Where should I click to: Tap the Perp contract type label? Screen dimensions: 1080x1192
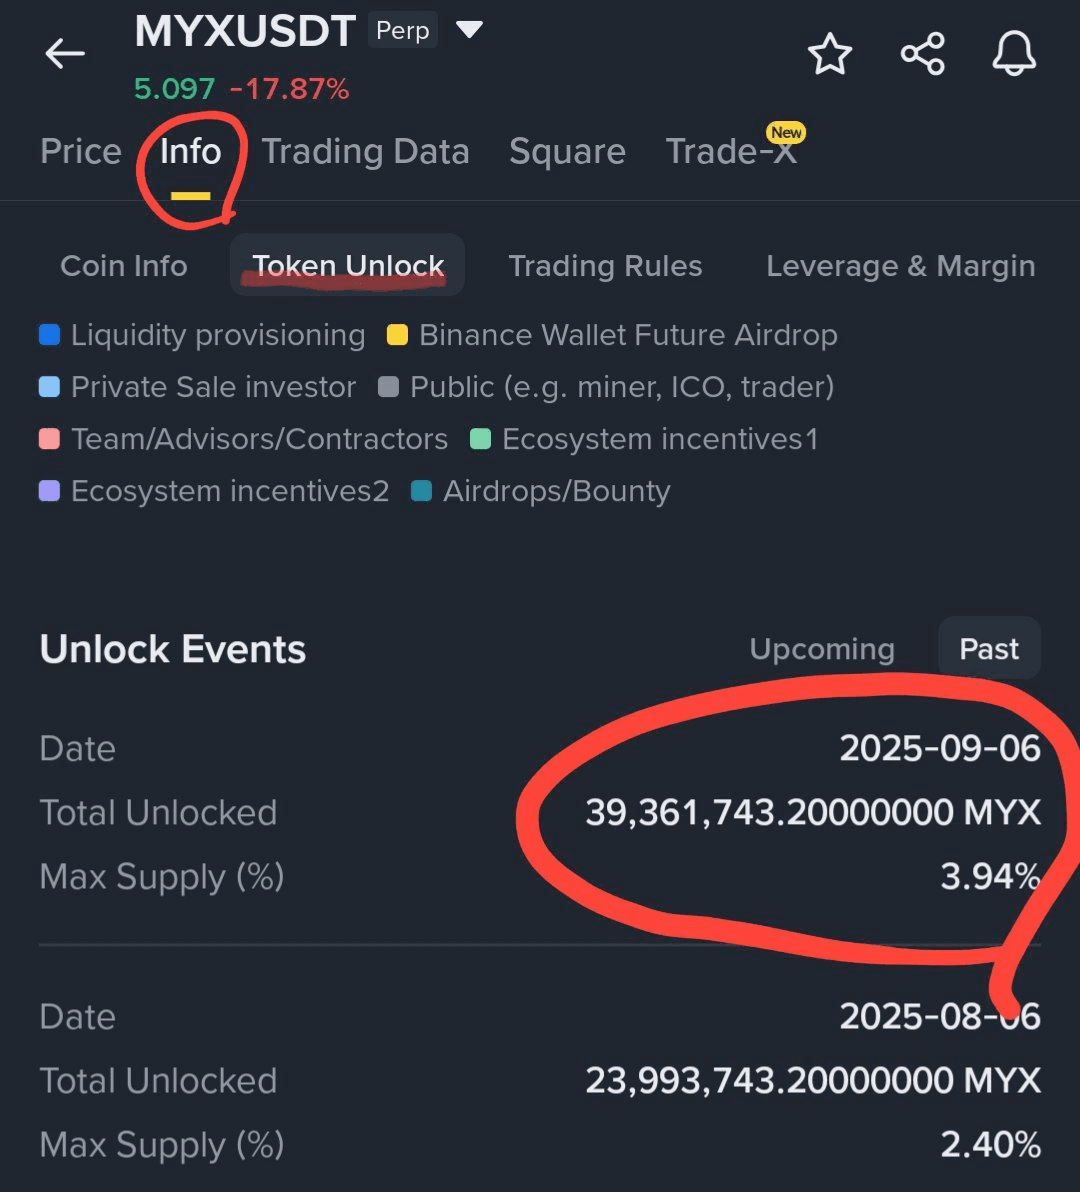tap(402, 31)
